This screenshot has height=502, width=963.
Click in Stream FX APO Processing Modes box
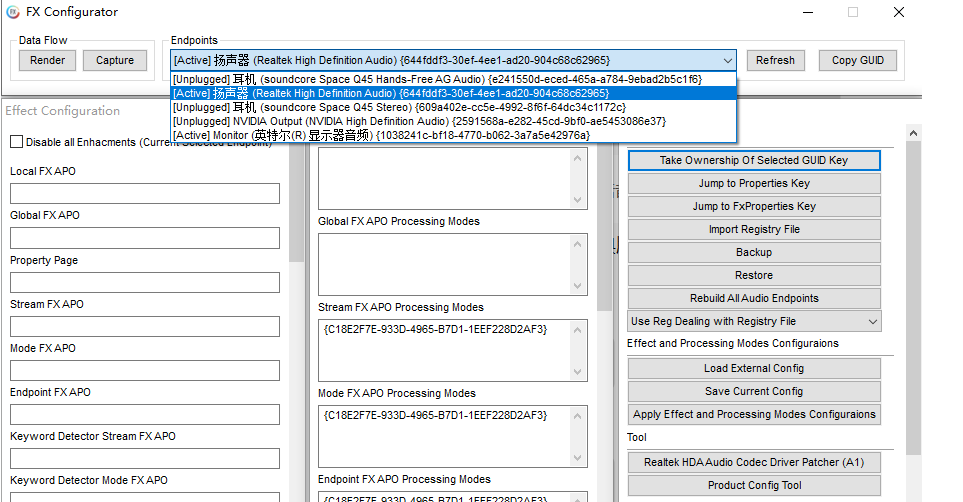pos(452,349)
